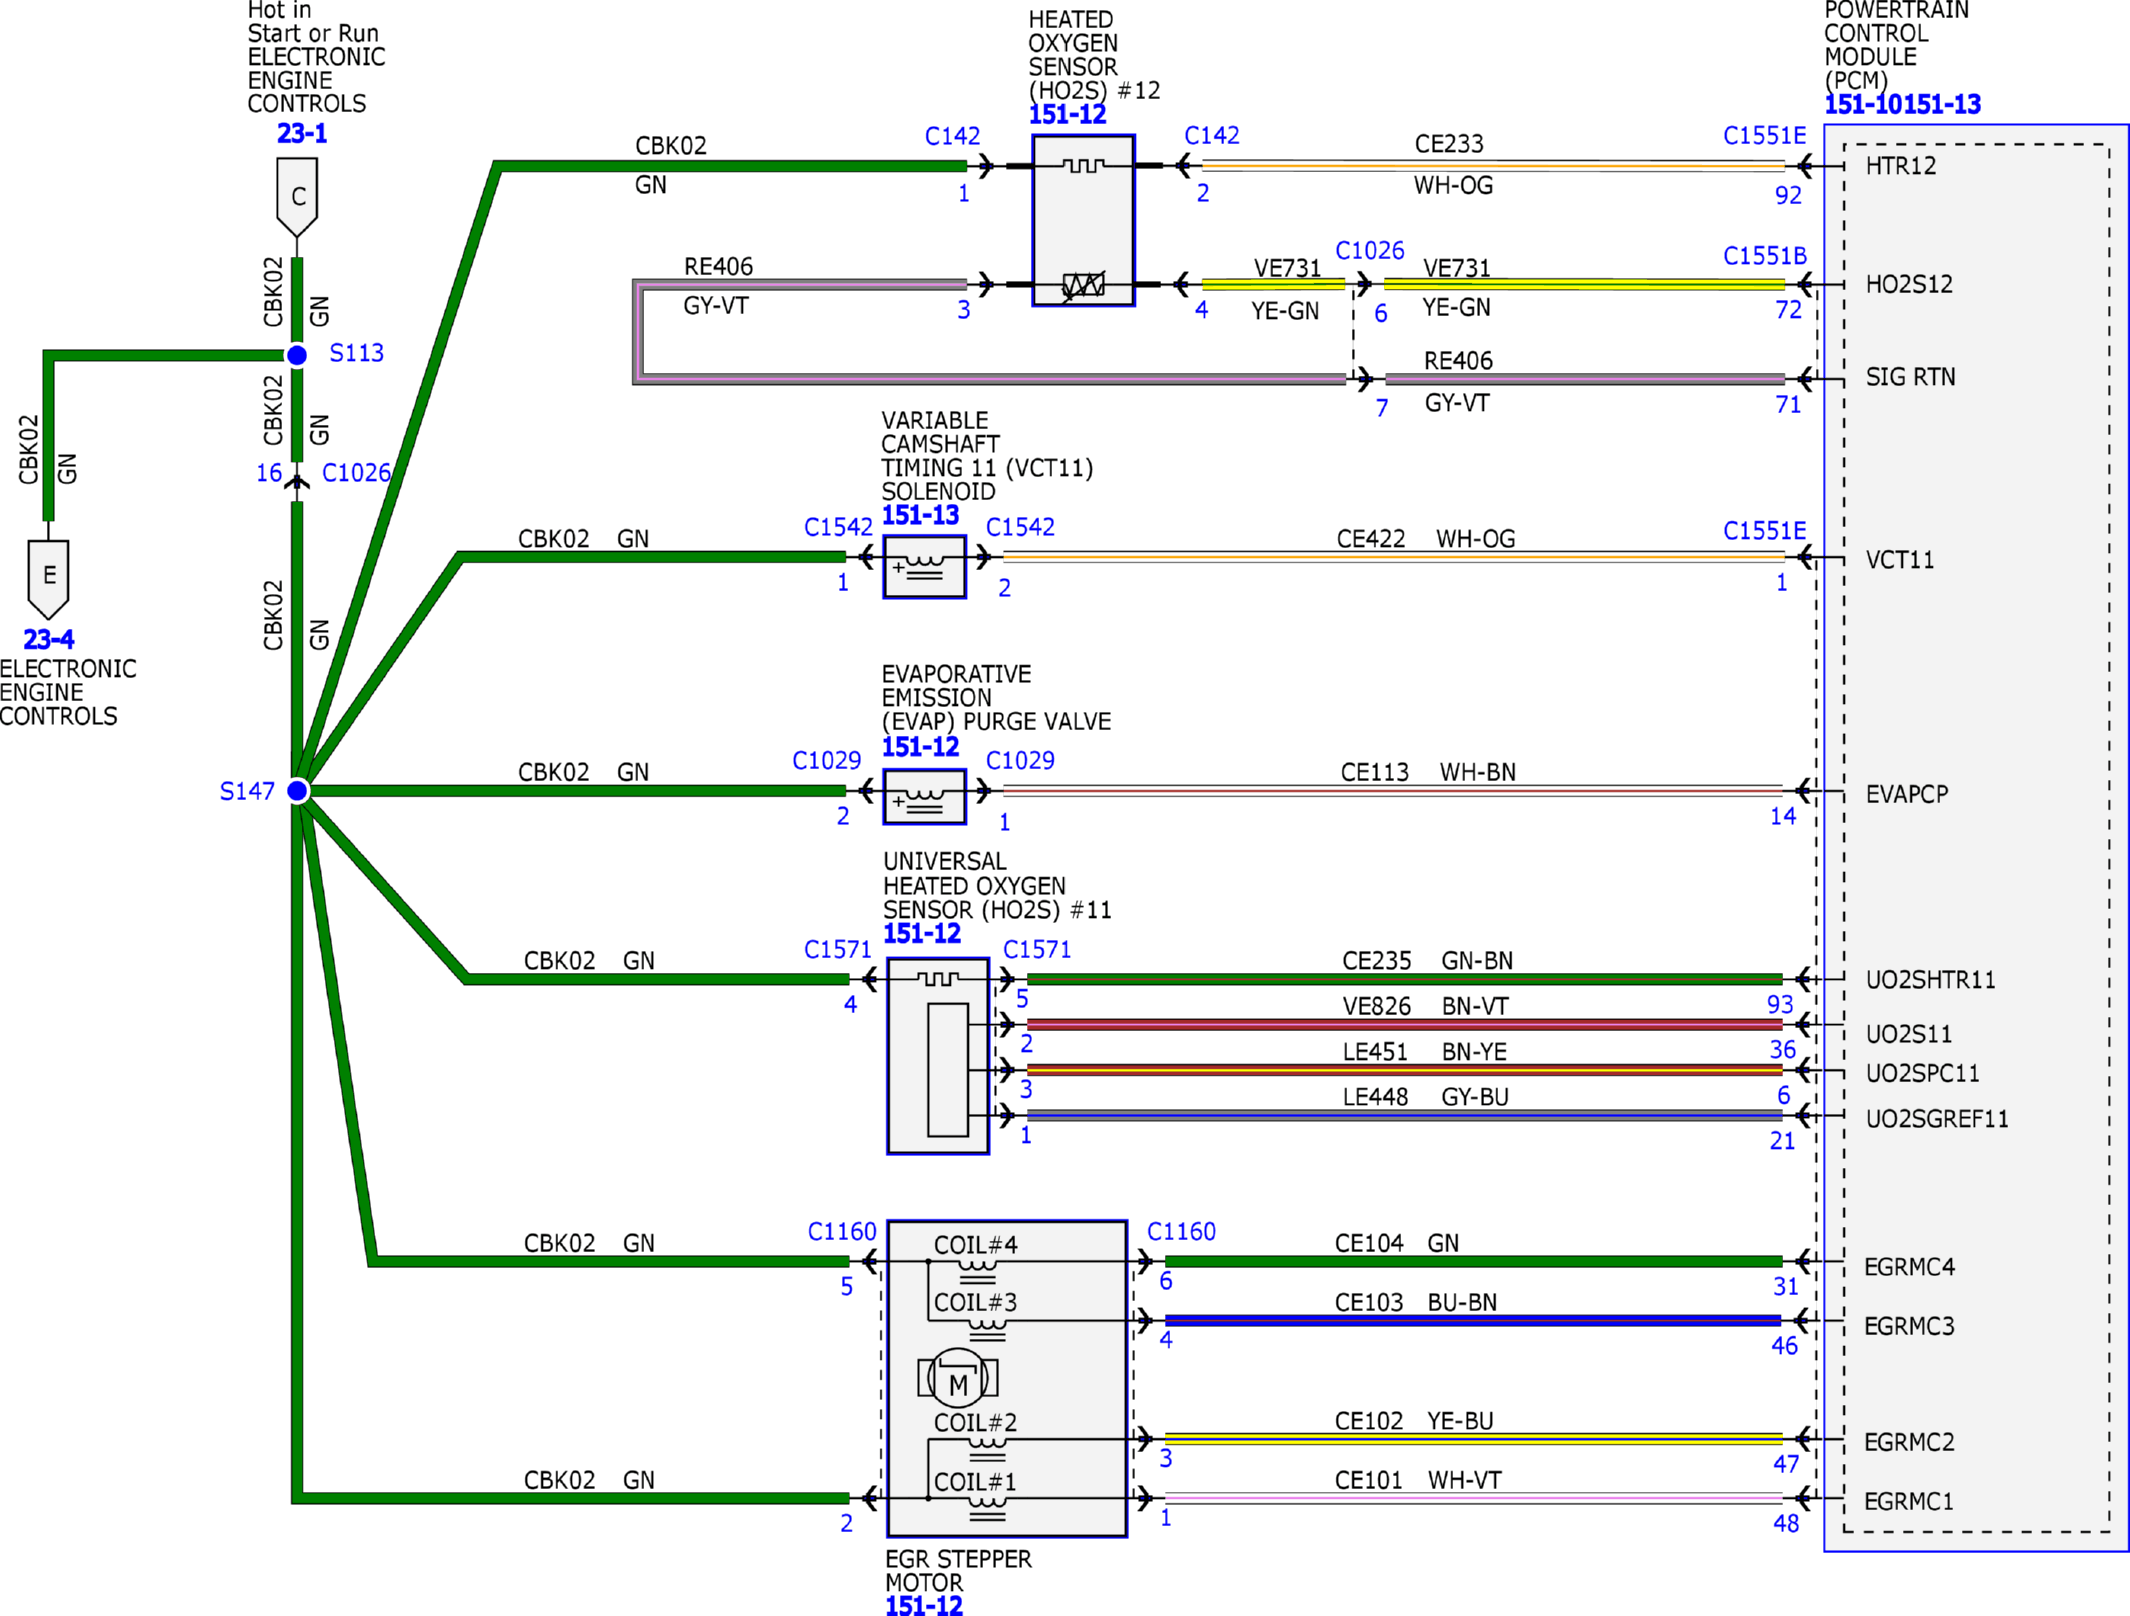Screen dimensions: 2130x1616
Task: Click the VE826 BN-VT wire label
Action: click(1425, 1006)
